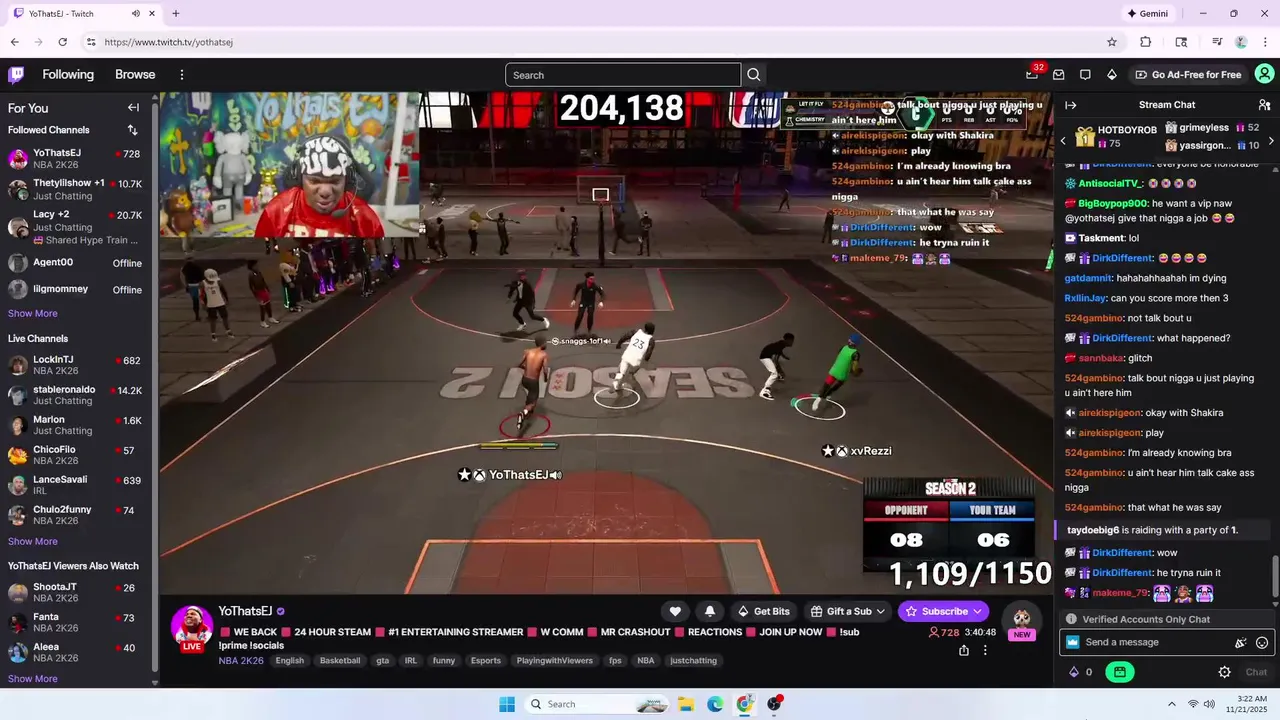Open bits balance showing 0
The image size is (1280, 720).
pos(1081,672)
